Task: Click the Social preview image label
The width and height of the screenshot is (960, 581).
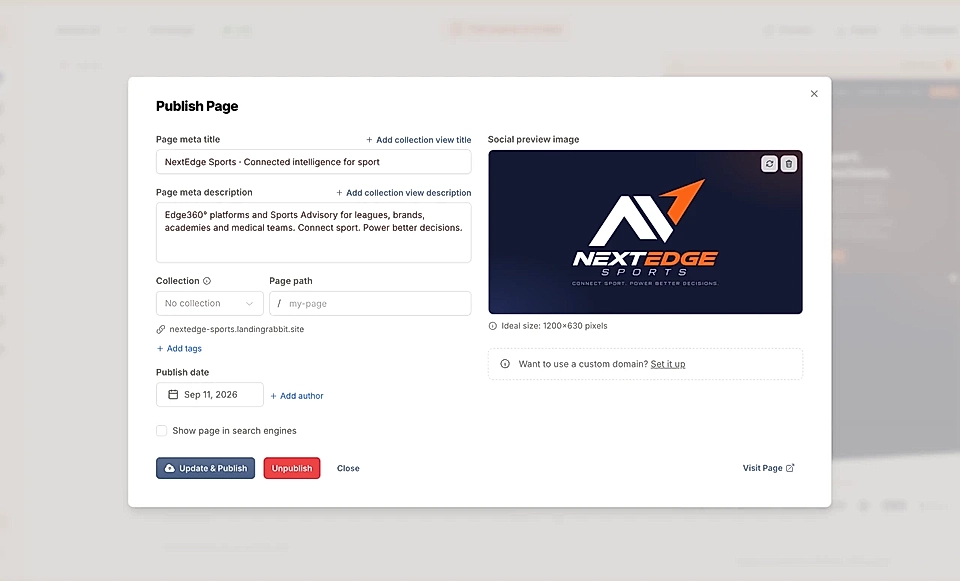Action: tap(533, 140)
